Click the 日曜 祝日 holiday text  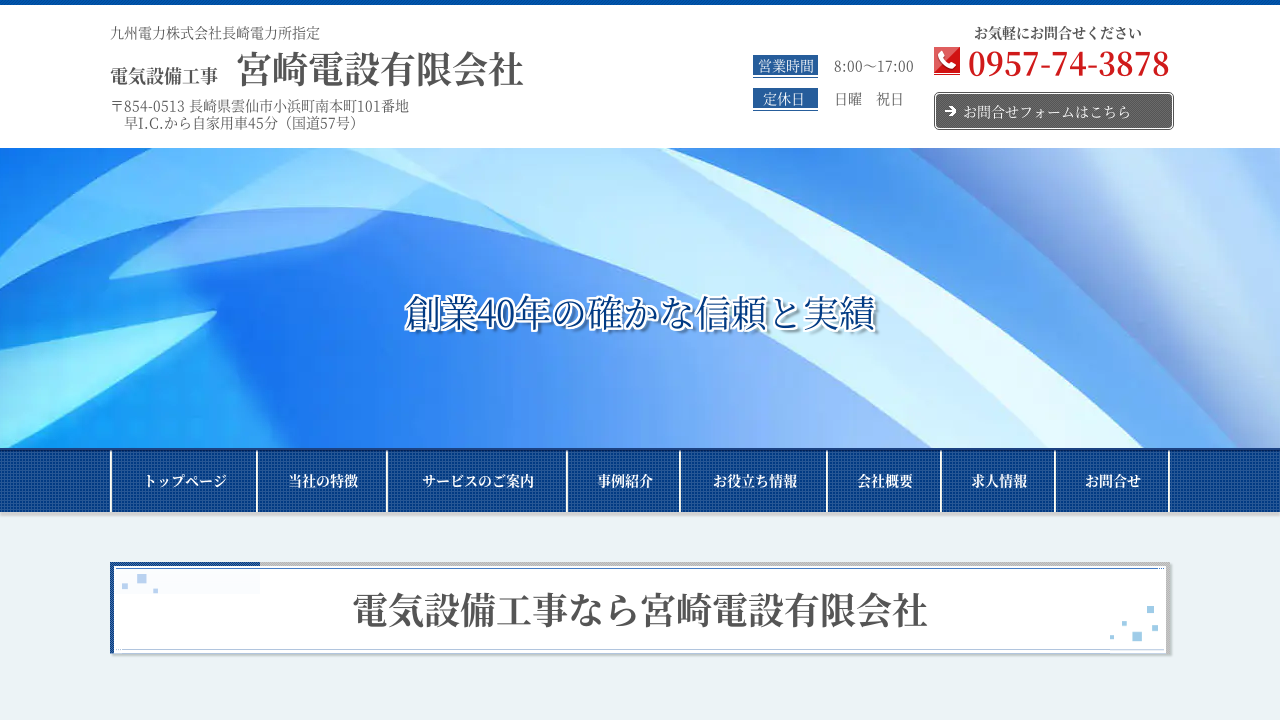point(869,99)
